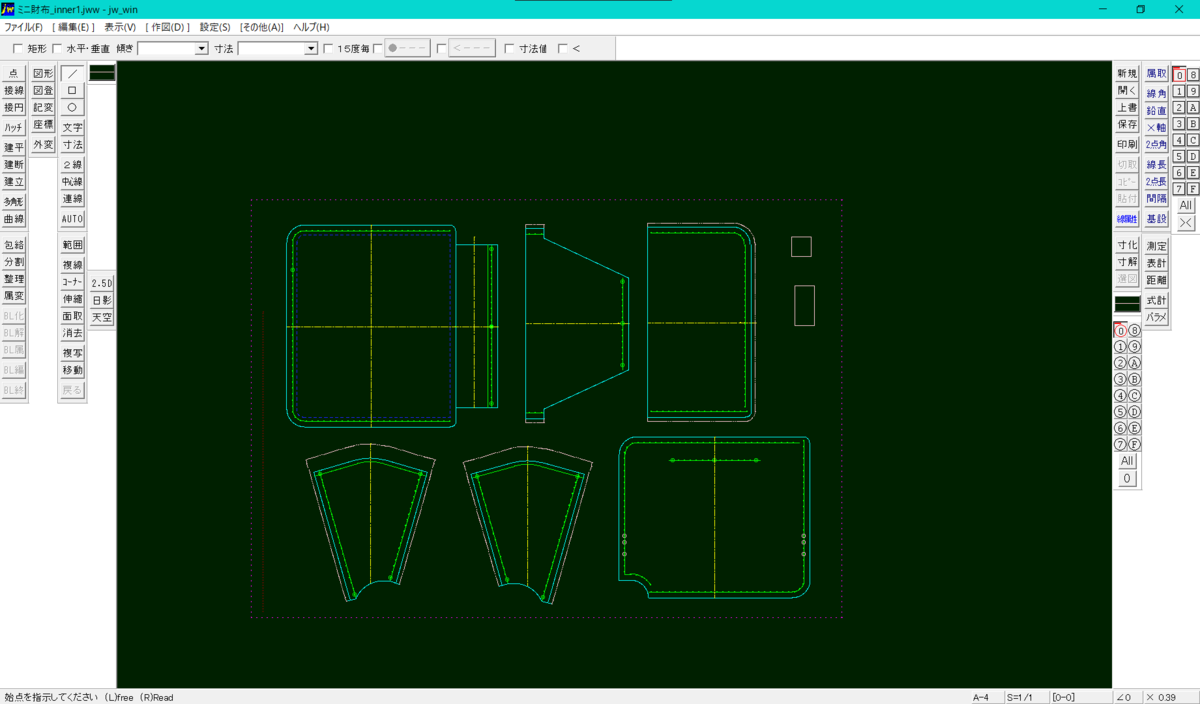Open the 設定(S) menu
The width and height of the screenshot is (1200, 704).
(215, 27)
